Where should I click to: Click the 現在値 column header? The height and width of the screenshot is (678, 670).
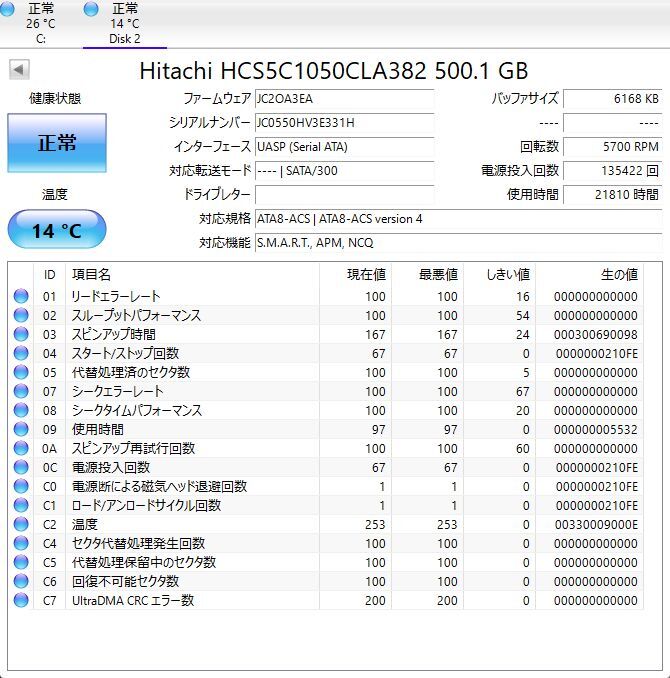click(356, 275)
